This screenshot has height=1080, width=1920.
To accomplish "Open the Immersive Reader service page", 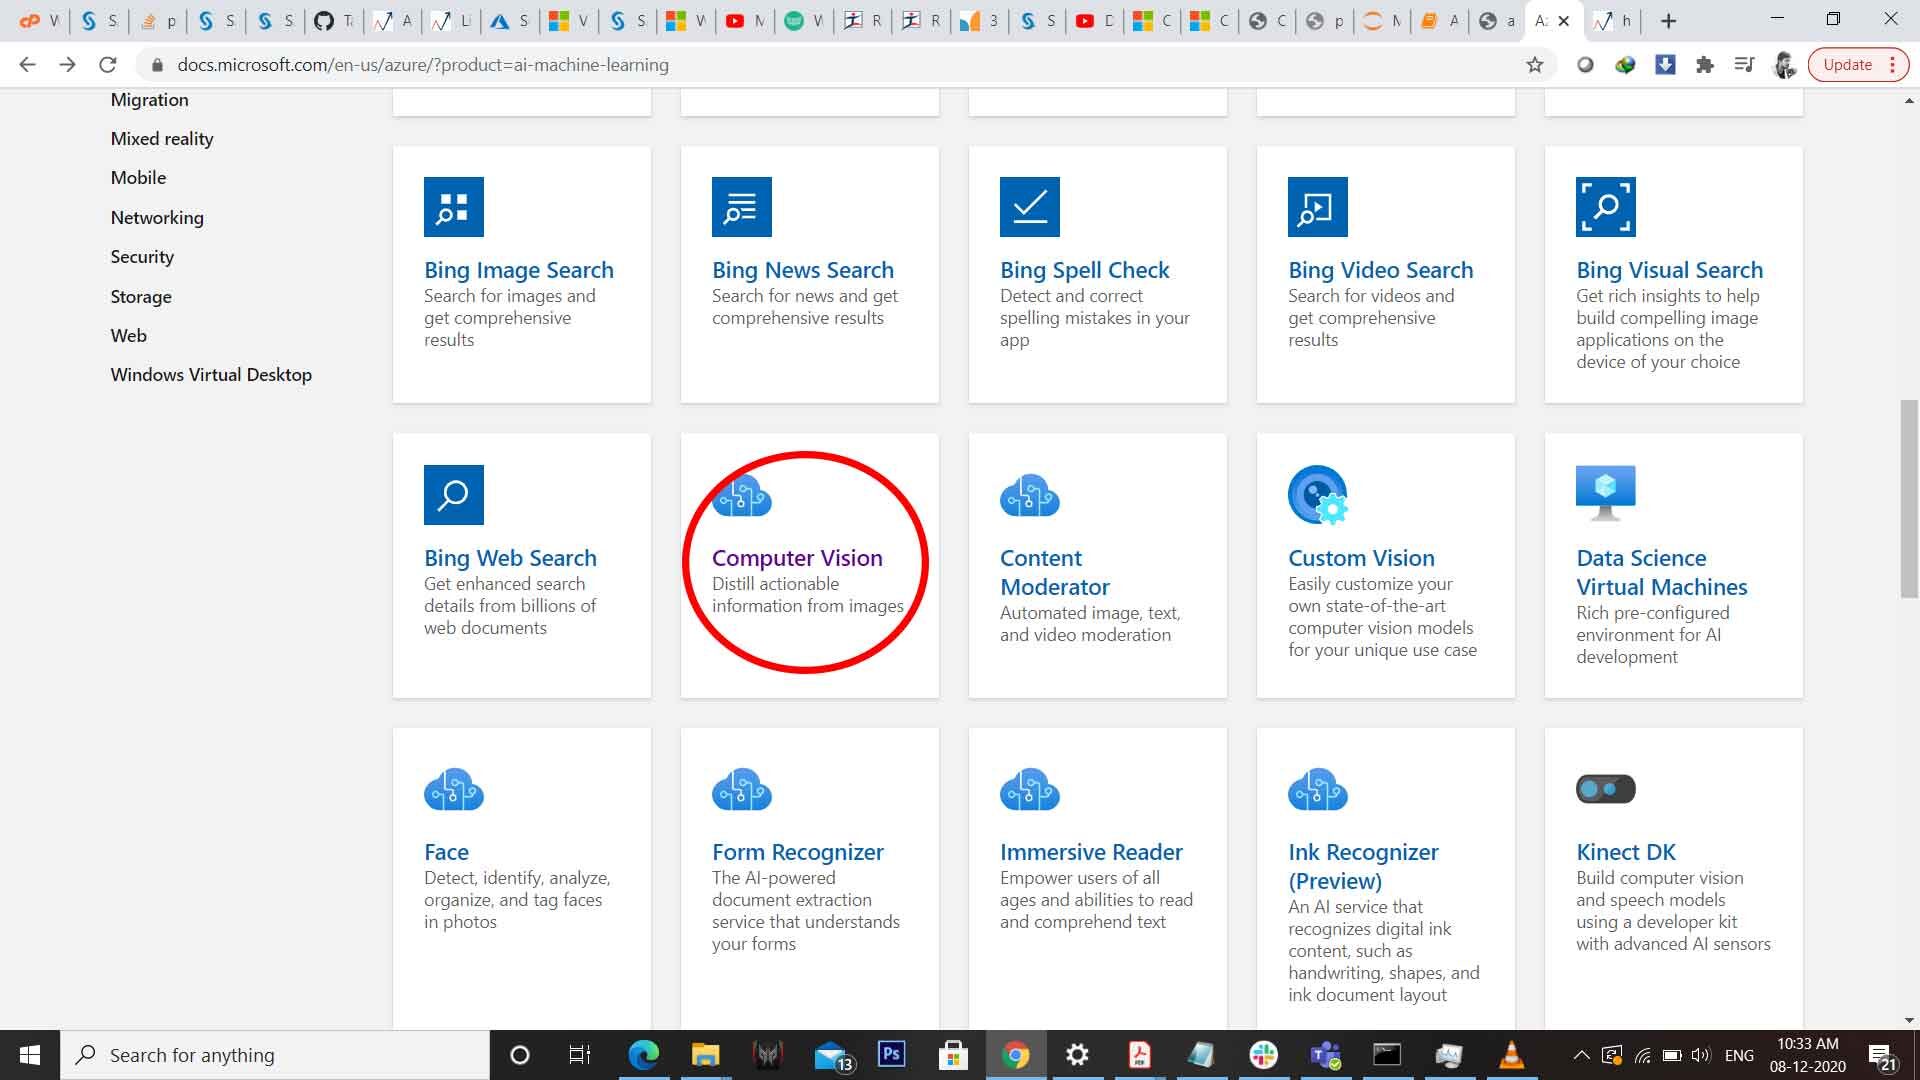I will (x=1092, y=851).
